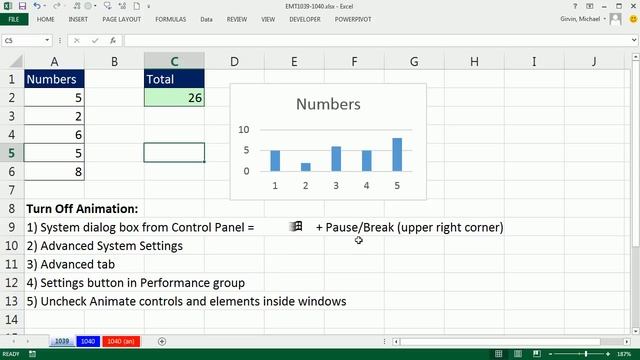
Task: Click the Name Box showing C5
Action: tap(22, 40)
